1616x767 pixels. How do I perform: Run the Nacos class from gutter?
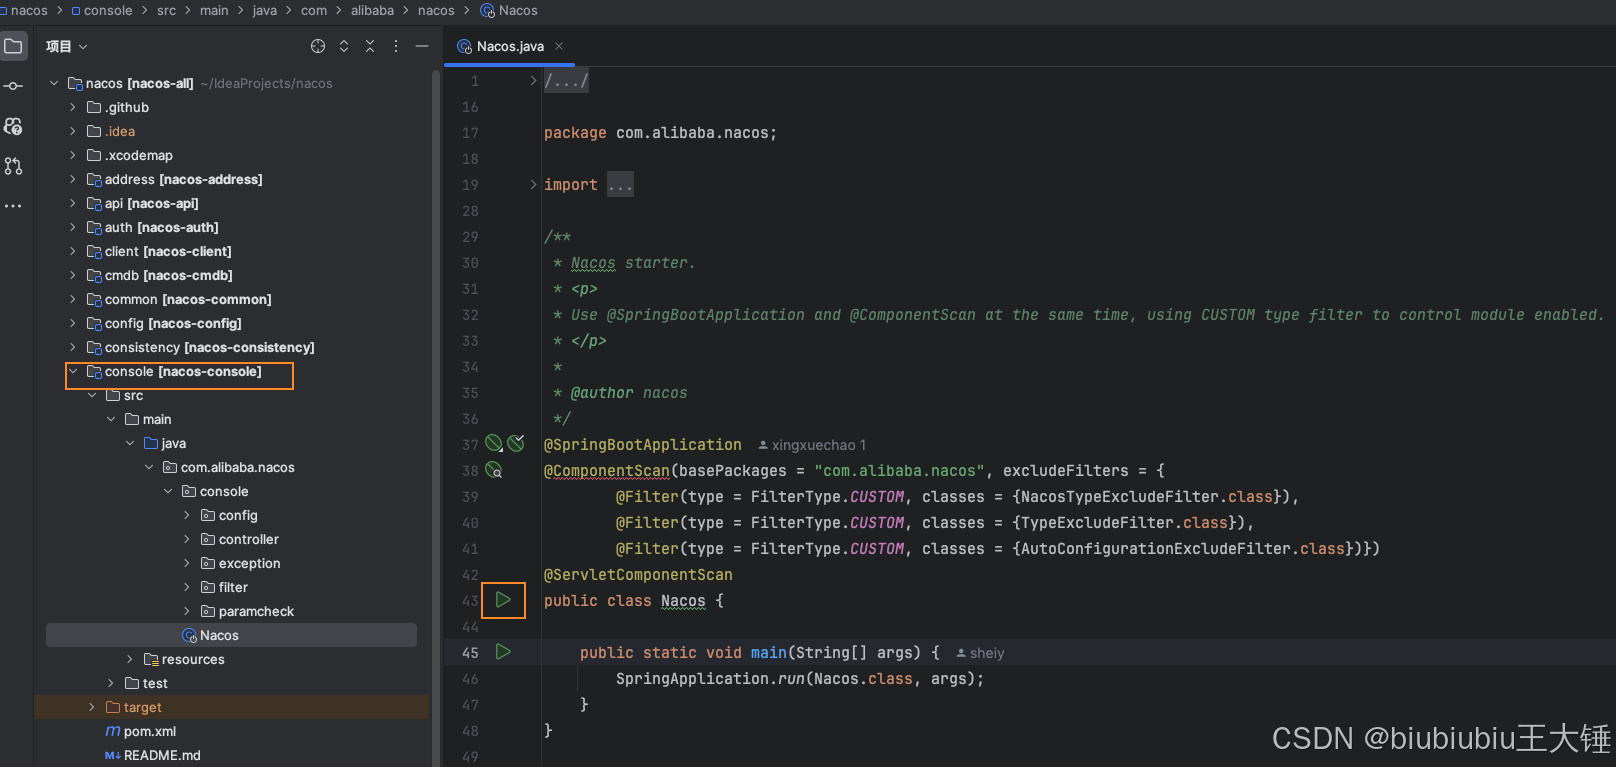pyautogui.click(x=503, y=600)
